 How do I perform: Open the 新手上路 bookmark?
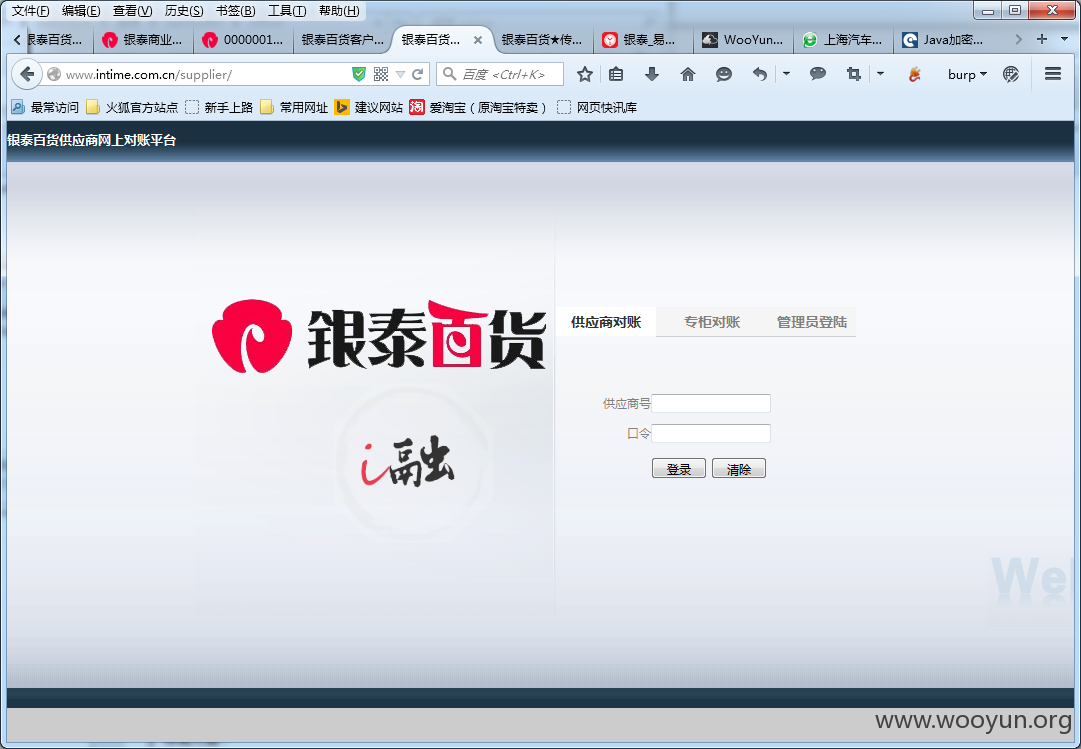219,108
